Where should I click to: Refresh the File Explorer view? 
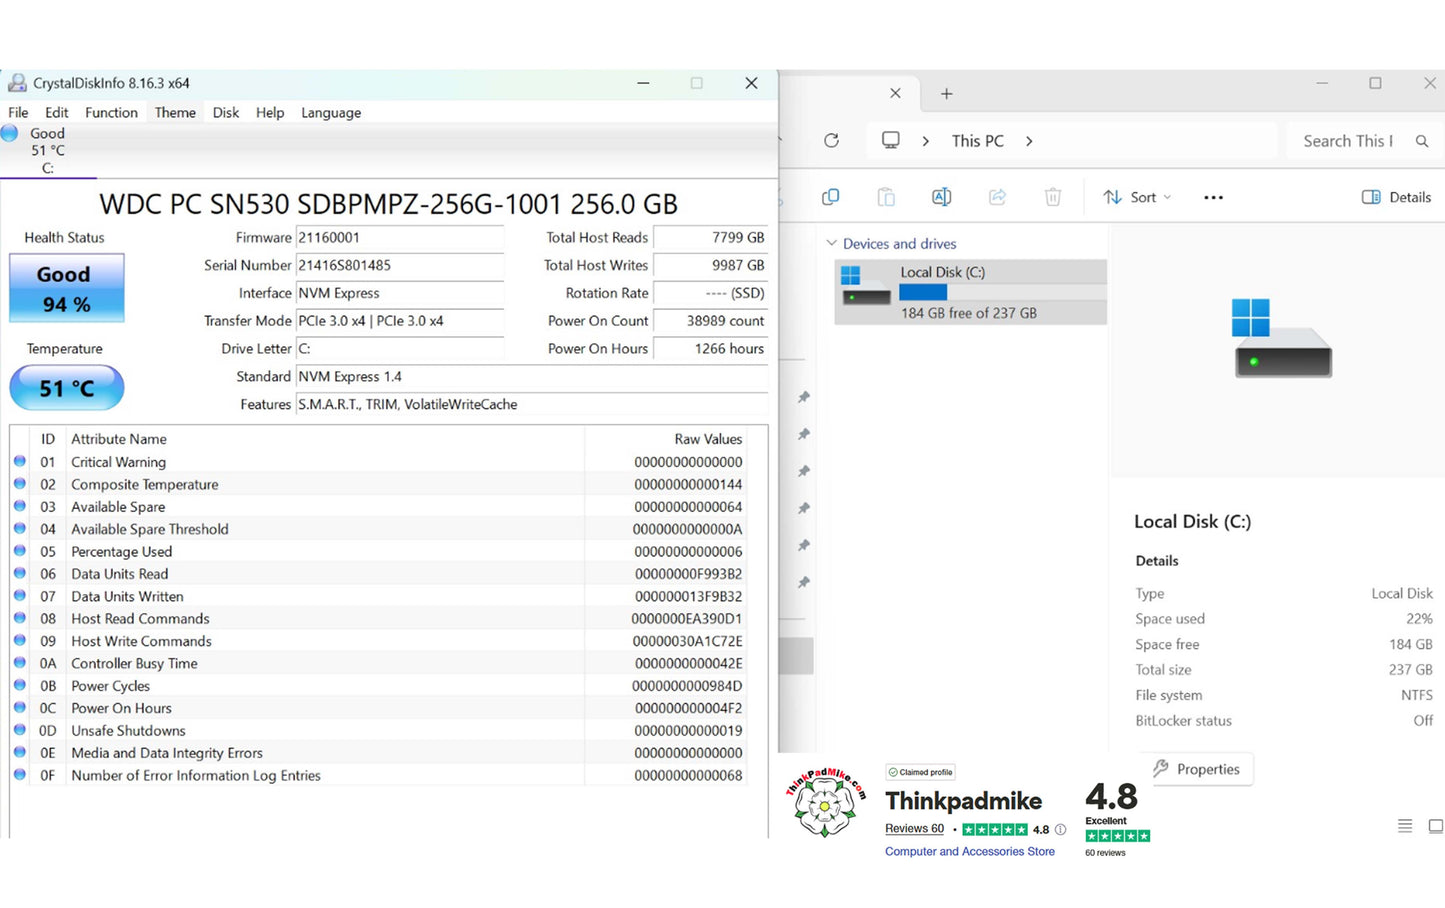click(831, 141)
